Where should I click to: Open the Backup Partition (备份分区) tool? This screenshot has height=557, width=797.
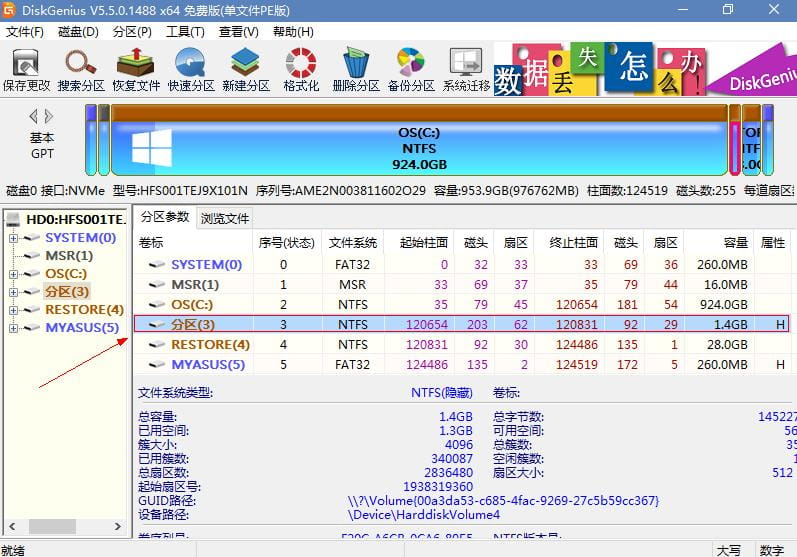(411, 70)
